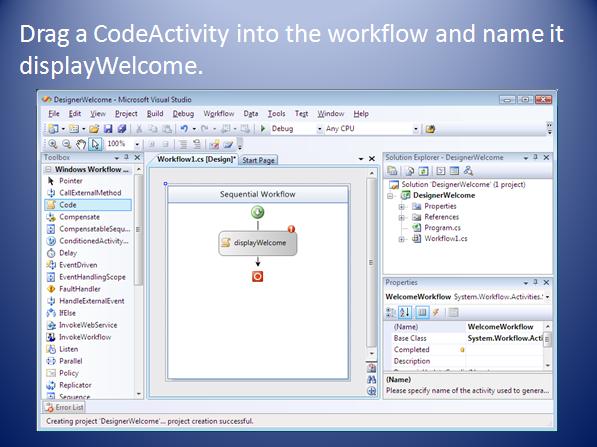Viewport: 597px width, 447px height.
Task: Open the Debug configuration dropdown
Action: (319, 129)
